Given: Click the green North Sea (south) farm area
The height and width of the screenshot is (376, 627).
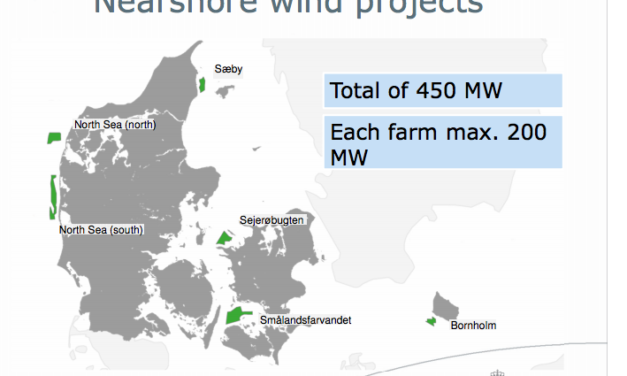Looking at the screenshot, I should pos(53,197).
